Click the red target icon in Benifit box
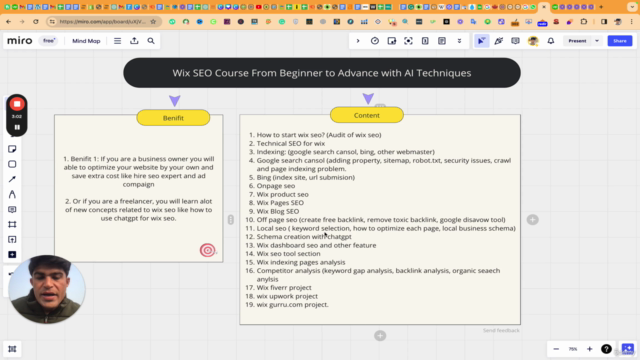The image size is (640, 360). pyautogui.click(x=207, y=250)
